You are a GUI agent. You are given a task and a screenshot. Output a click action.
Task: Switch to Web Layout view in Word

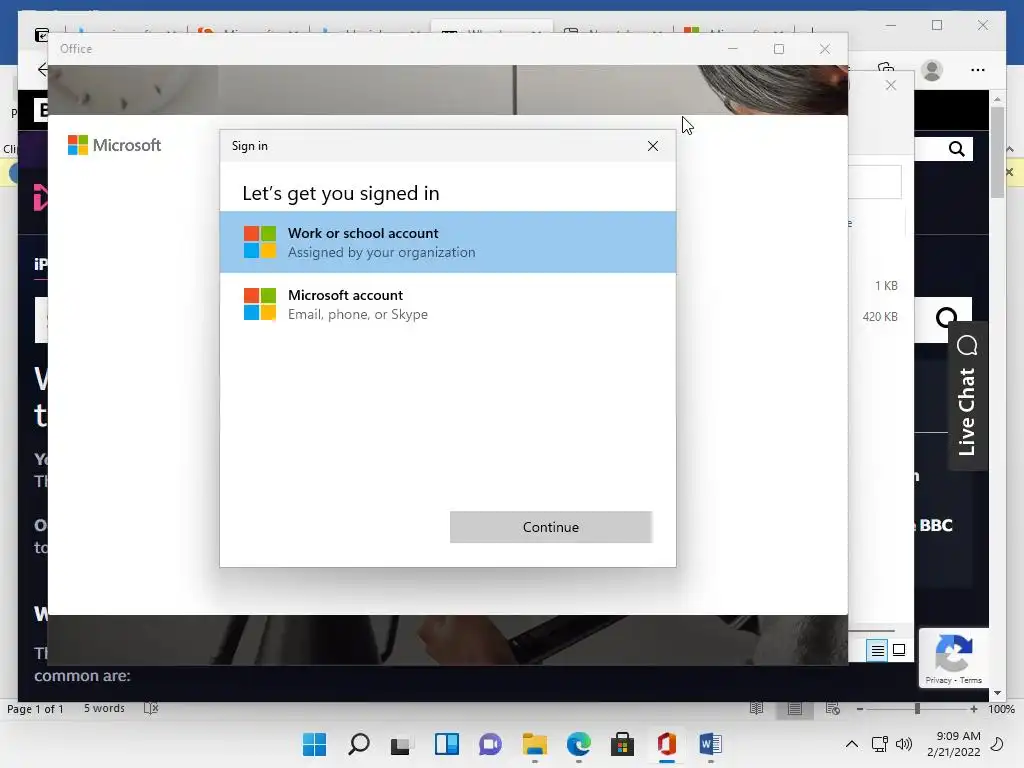click(833, 709)
